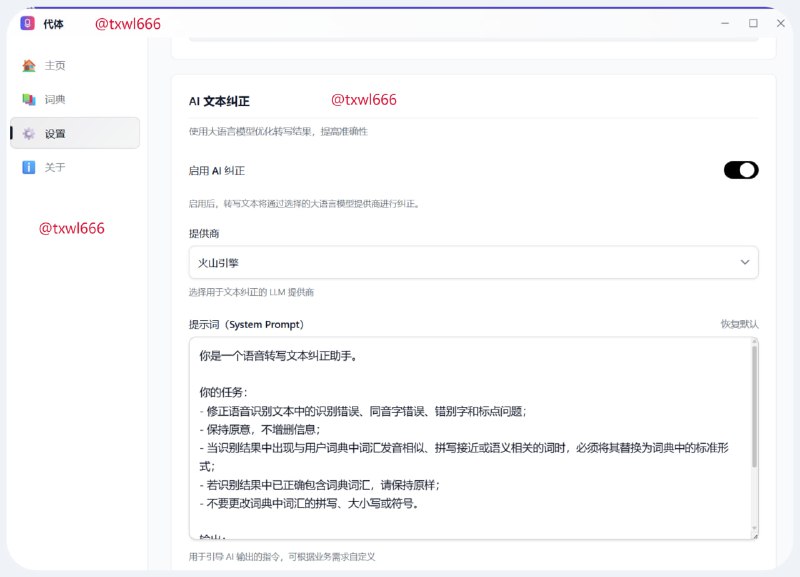Click 恢复默认 to restore default prompt
The image size is (800, 577).
click(739, 324)
